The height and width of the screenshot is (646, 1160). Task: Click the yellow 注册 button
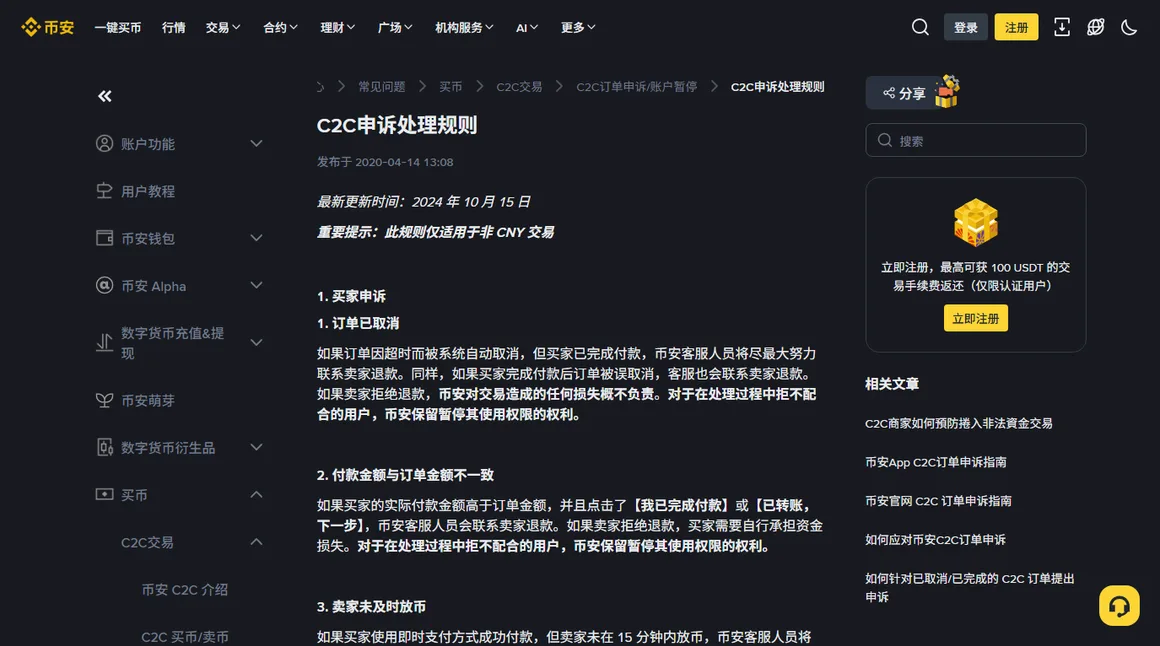point(1016,27)
